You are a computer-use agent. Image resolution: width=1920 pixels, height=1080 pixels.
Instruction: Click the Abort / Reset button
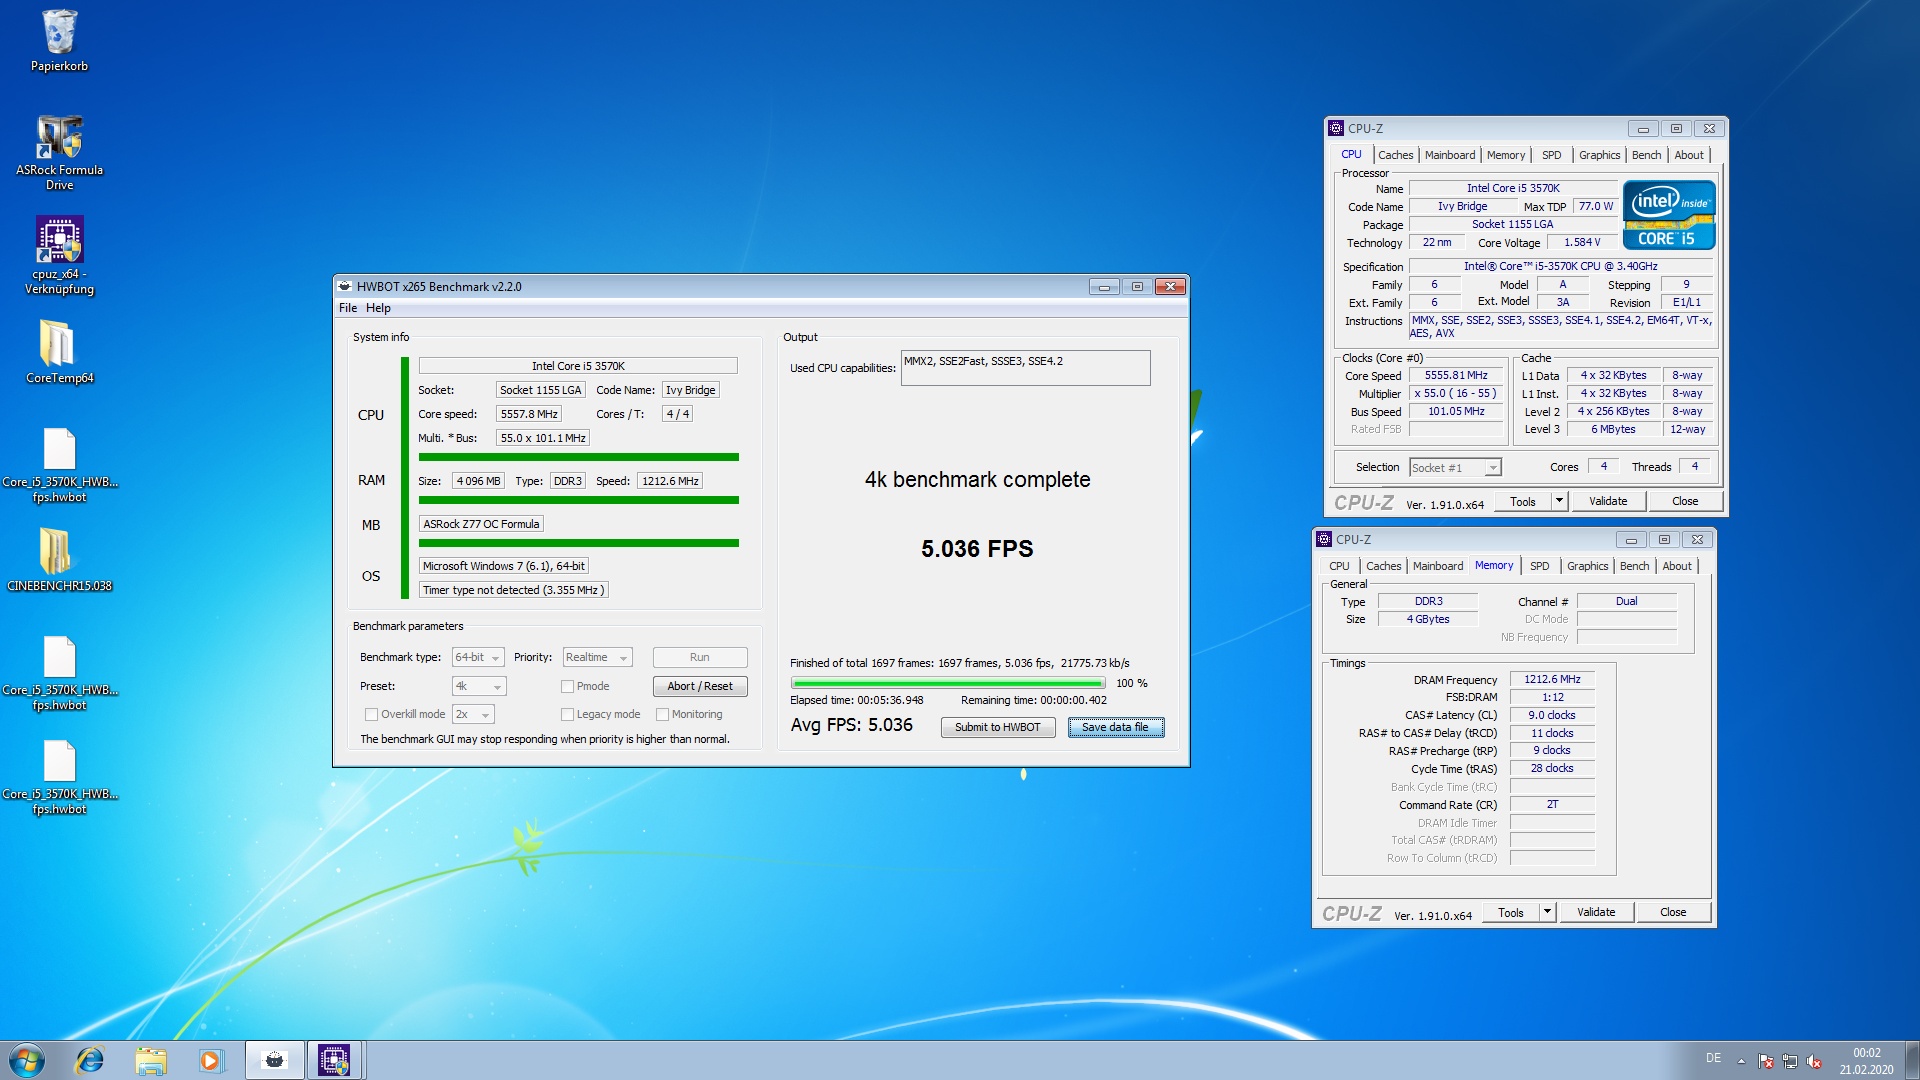(x=700, y=686)
